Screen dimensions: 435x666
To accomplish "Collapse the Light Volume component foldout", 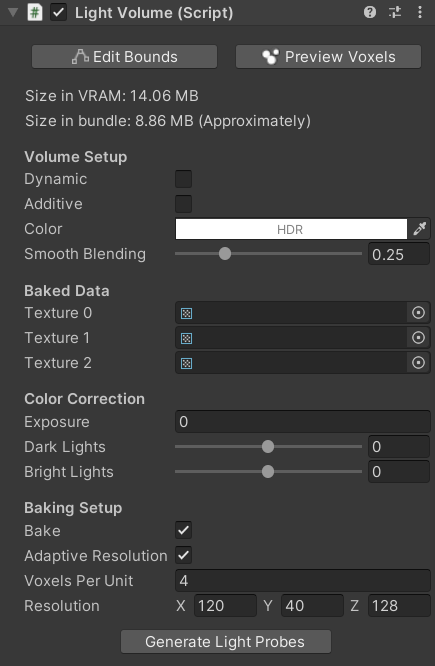I will (13, 12).
